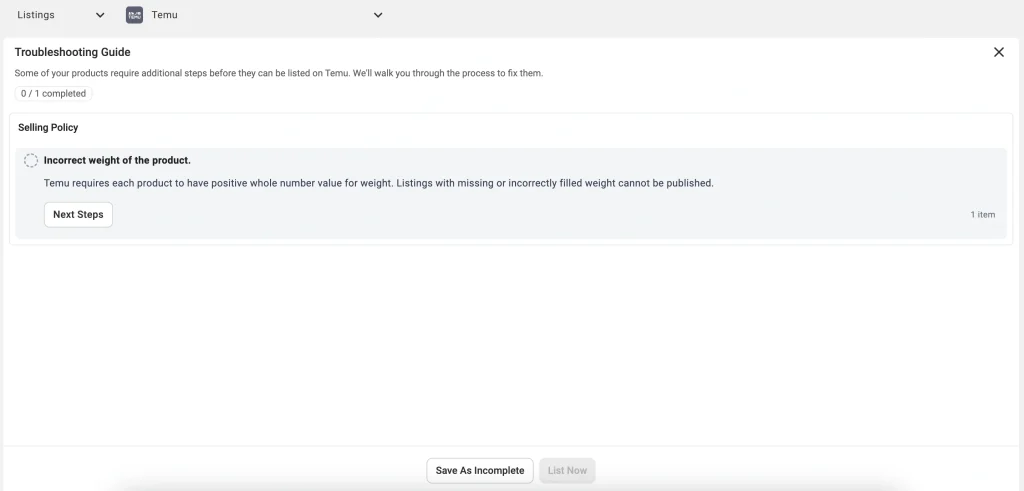Screen dimensions: 1024x491
Task: Click the dashed circle incomplete status icon
Action: tap(31, 160)
